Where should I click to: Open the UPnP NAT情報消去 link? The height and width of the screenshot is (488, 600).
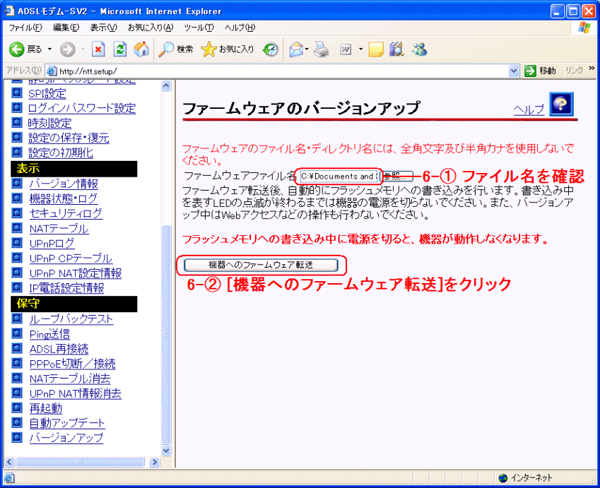click(75, 393)
